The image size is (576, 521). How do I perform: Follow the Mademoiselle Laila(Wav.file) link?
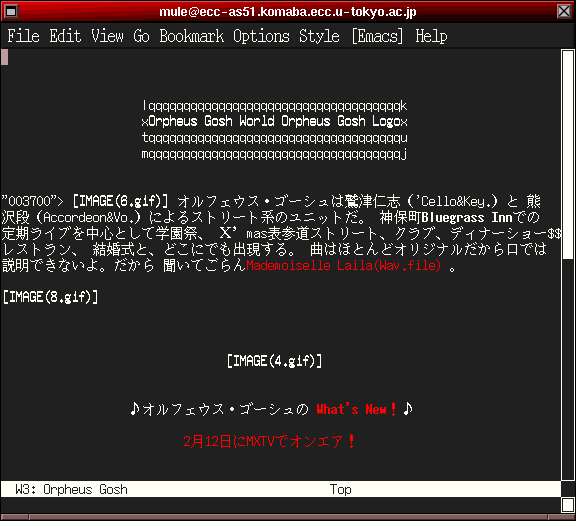[343, 265]
